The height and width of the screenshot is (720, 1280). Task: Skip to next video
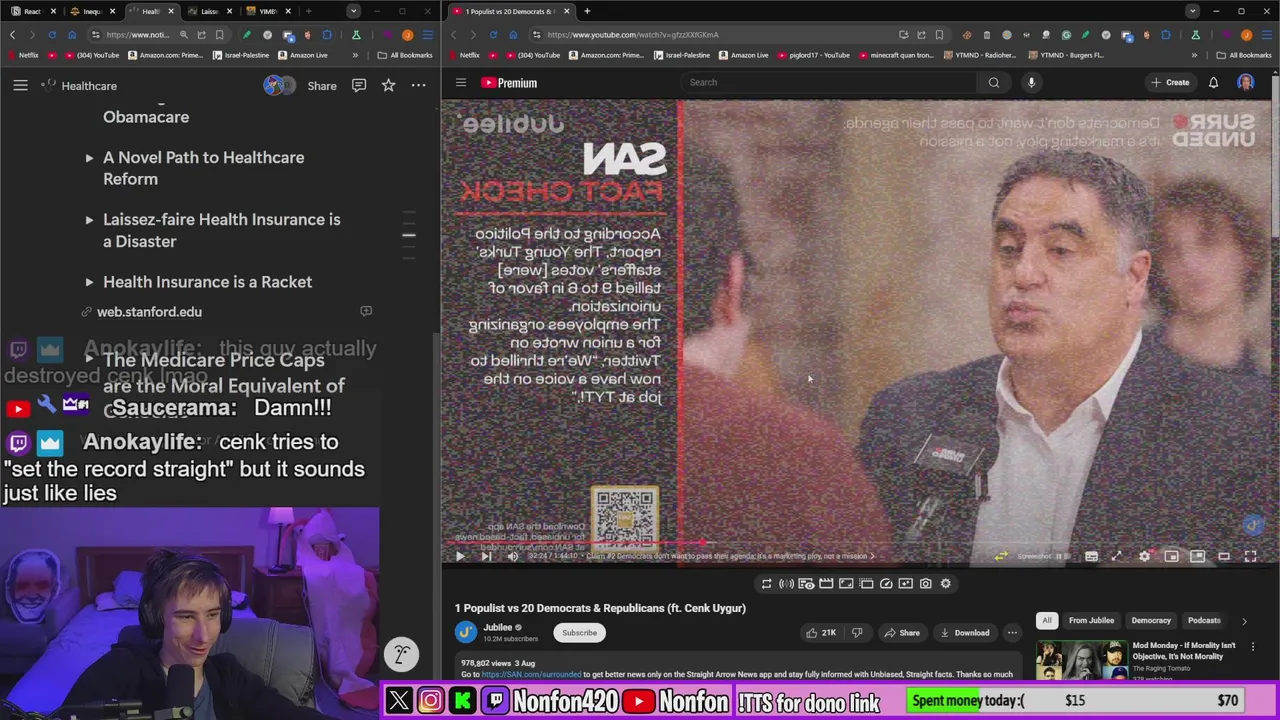(x=486, y=556)
